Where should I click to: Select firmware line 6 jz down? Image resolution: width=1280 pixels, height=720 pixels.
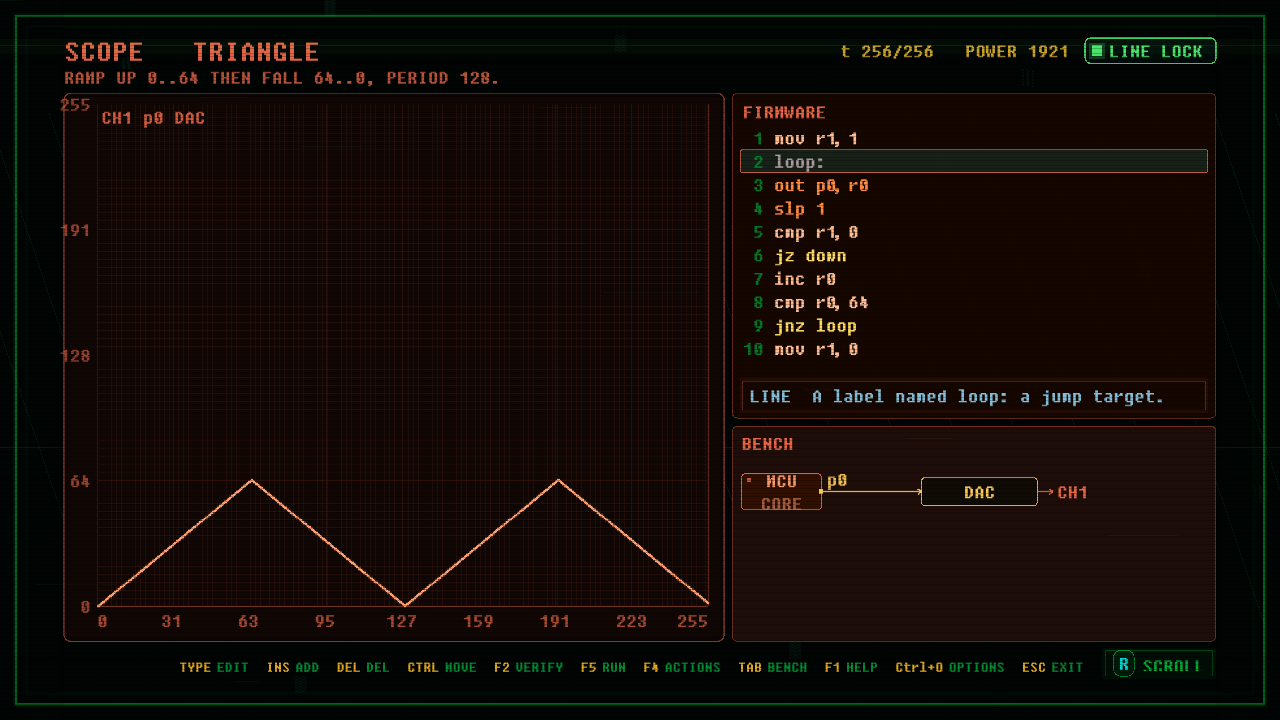(974, 256)
